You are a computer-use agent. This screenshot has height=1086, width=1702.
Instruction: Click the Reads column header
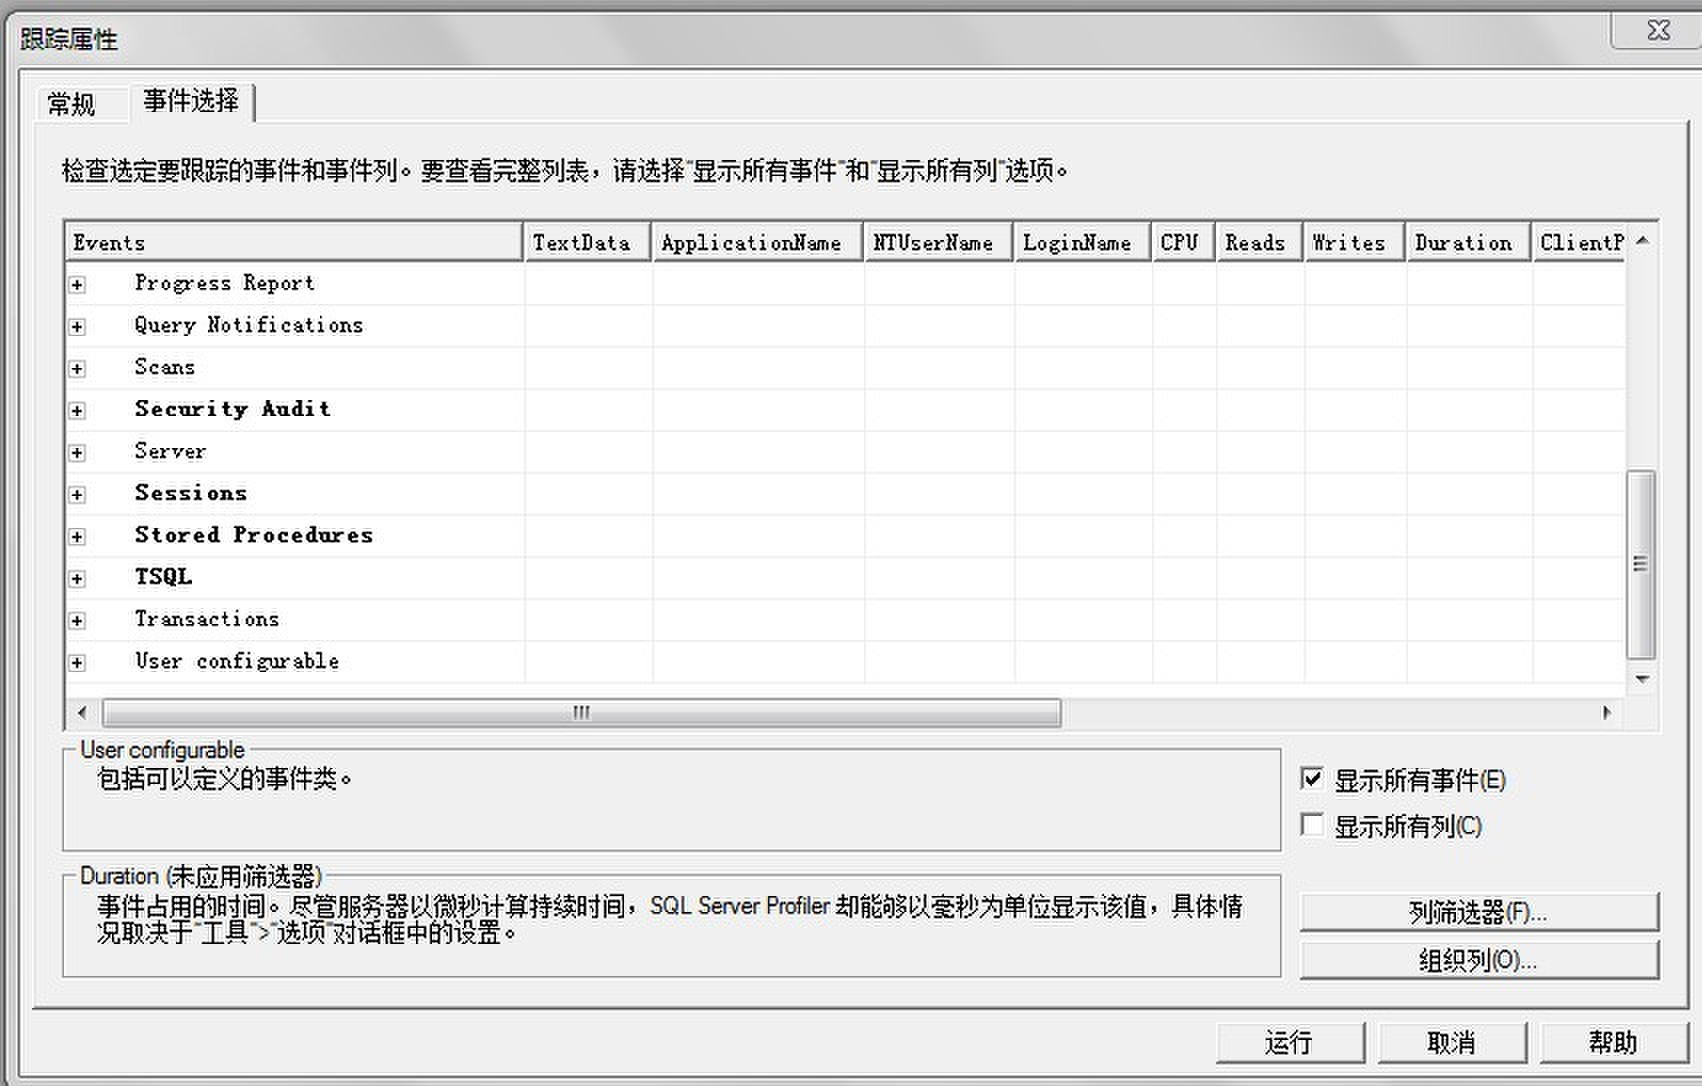tap(1260, 243)
